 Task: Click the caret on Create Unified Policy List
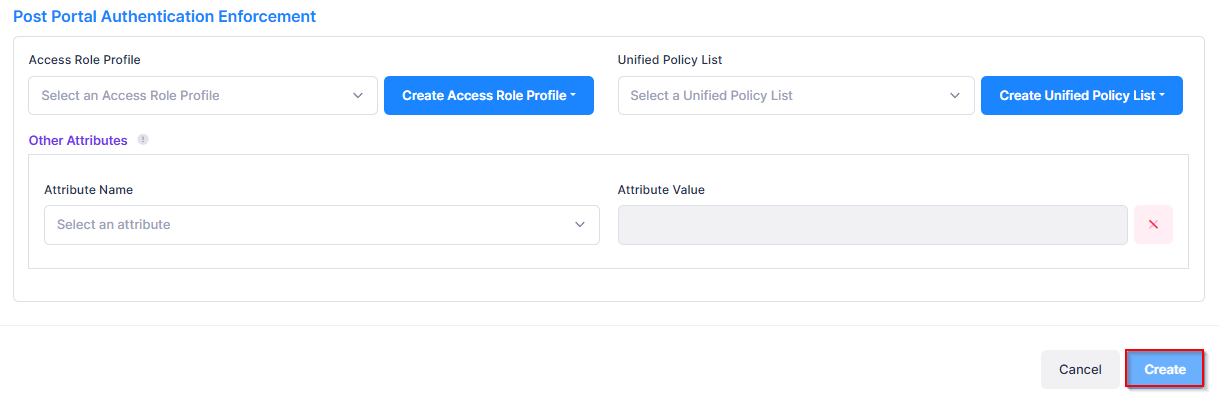pyautogui.click(x=1162, y=96)
